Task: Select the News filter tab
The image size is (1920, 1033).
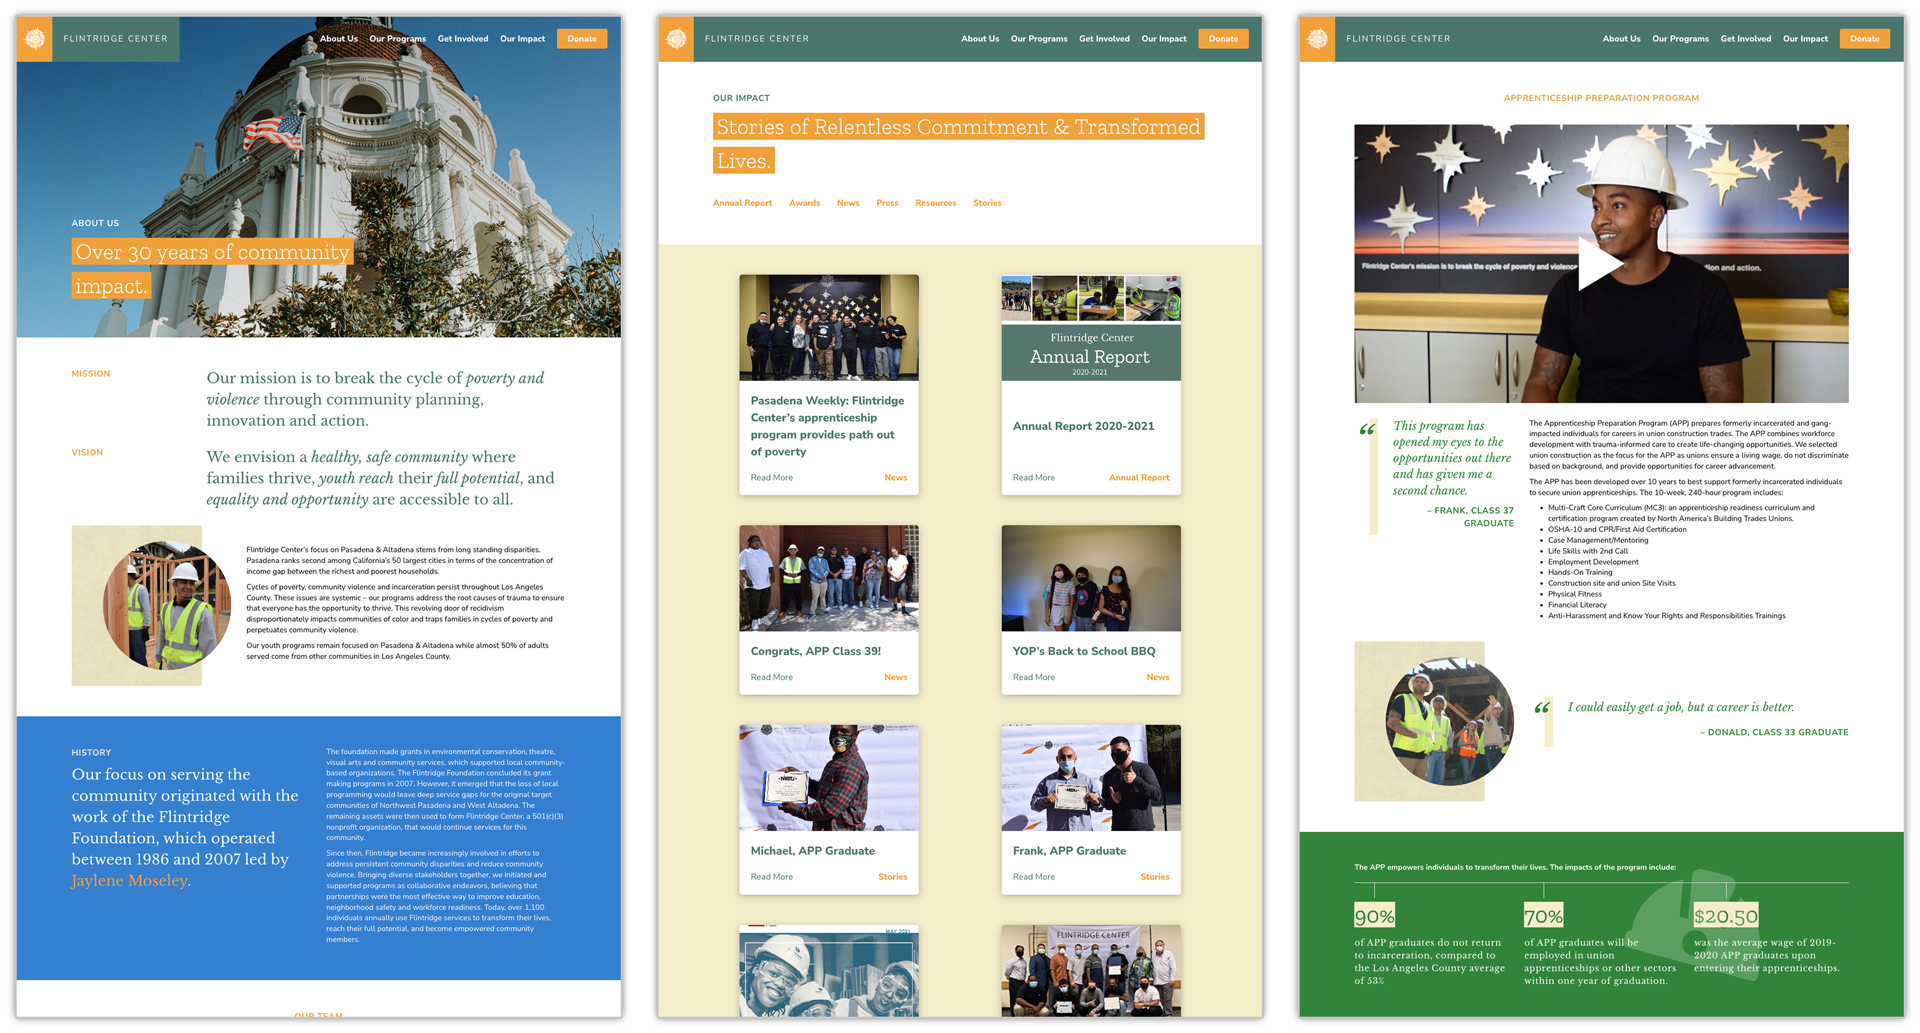Action: [x=848, y=203]
